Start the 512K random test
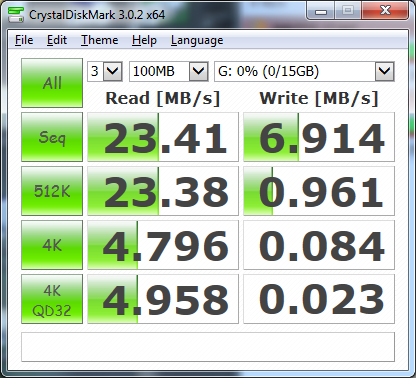Image resolution: width=416 pixels, height=378 pixels. point(52,191)
